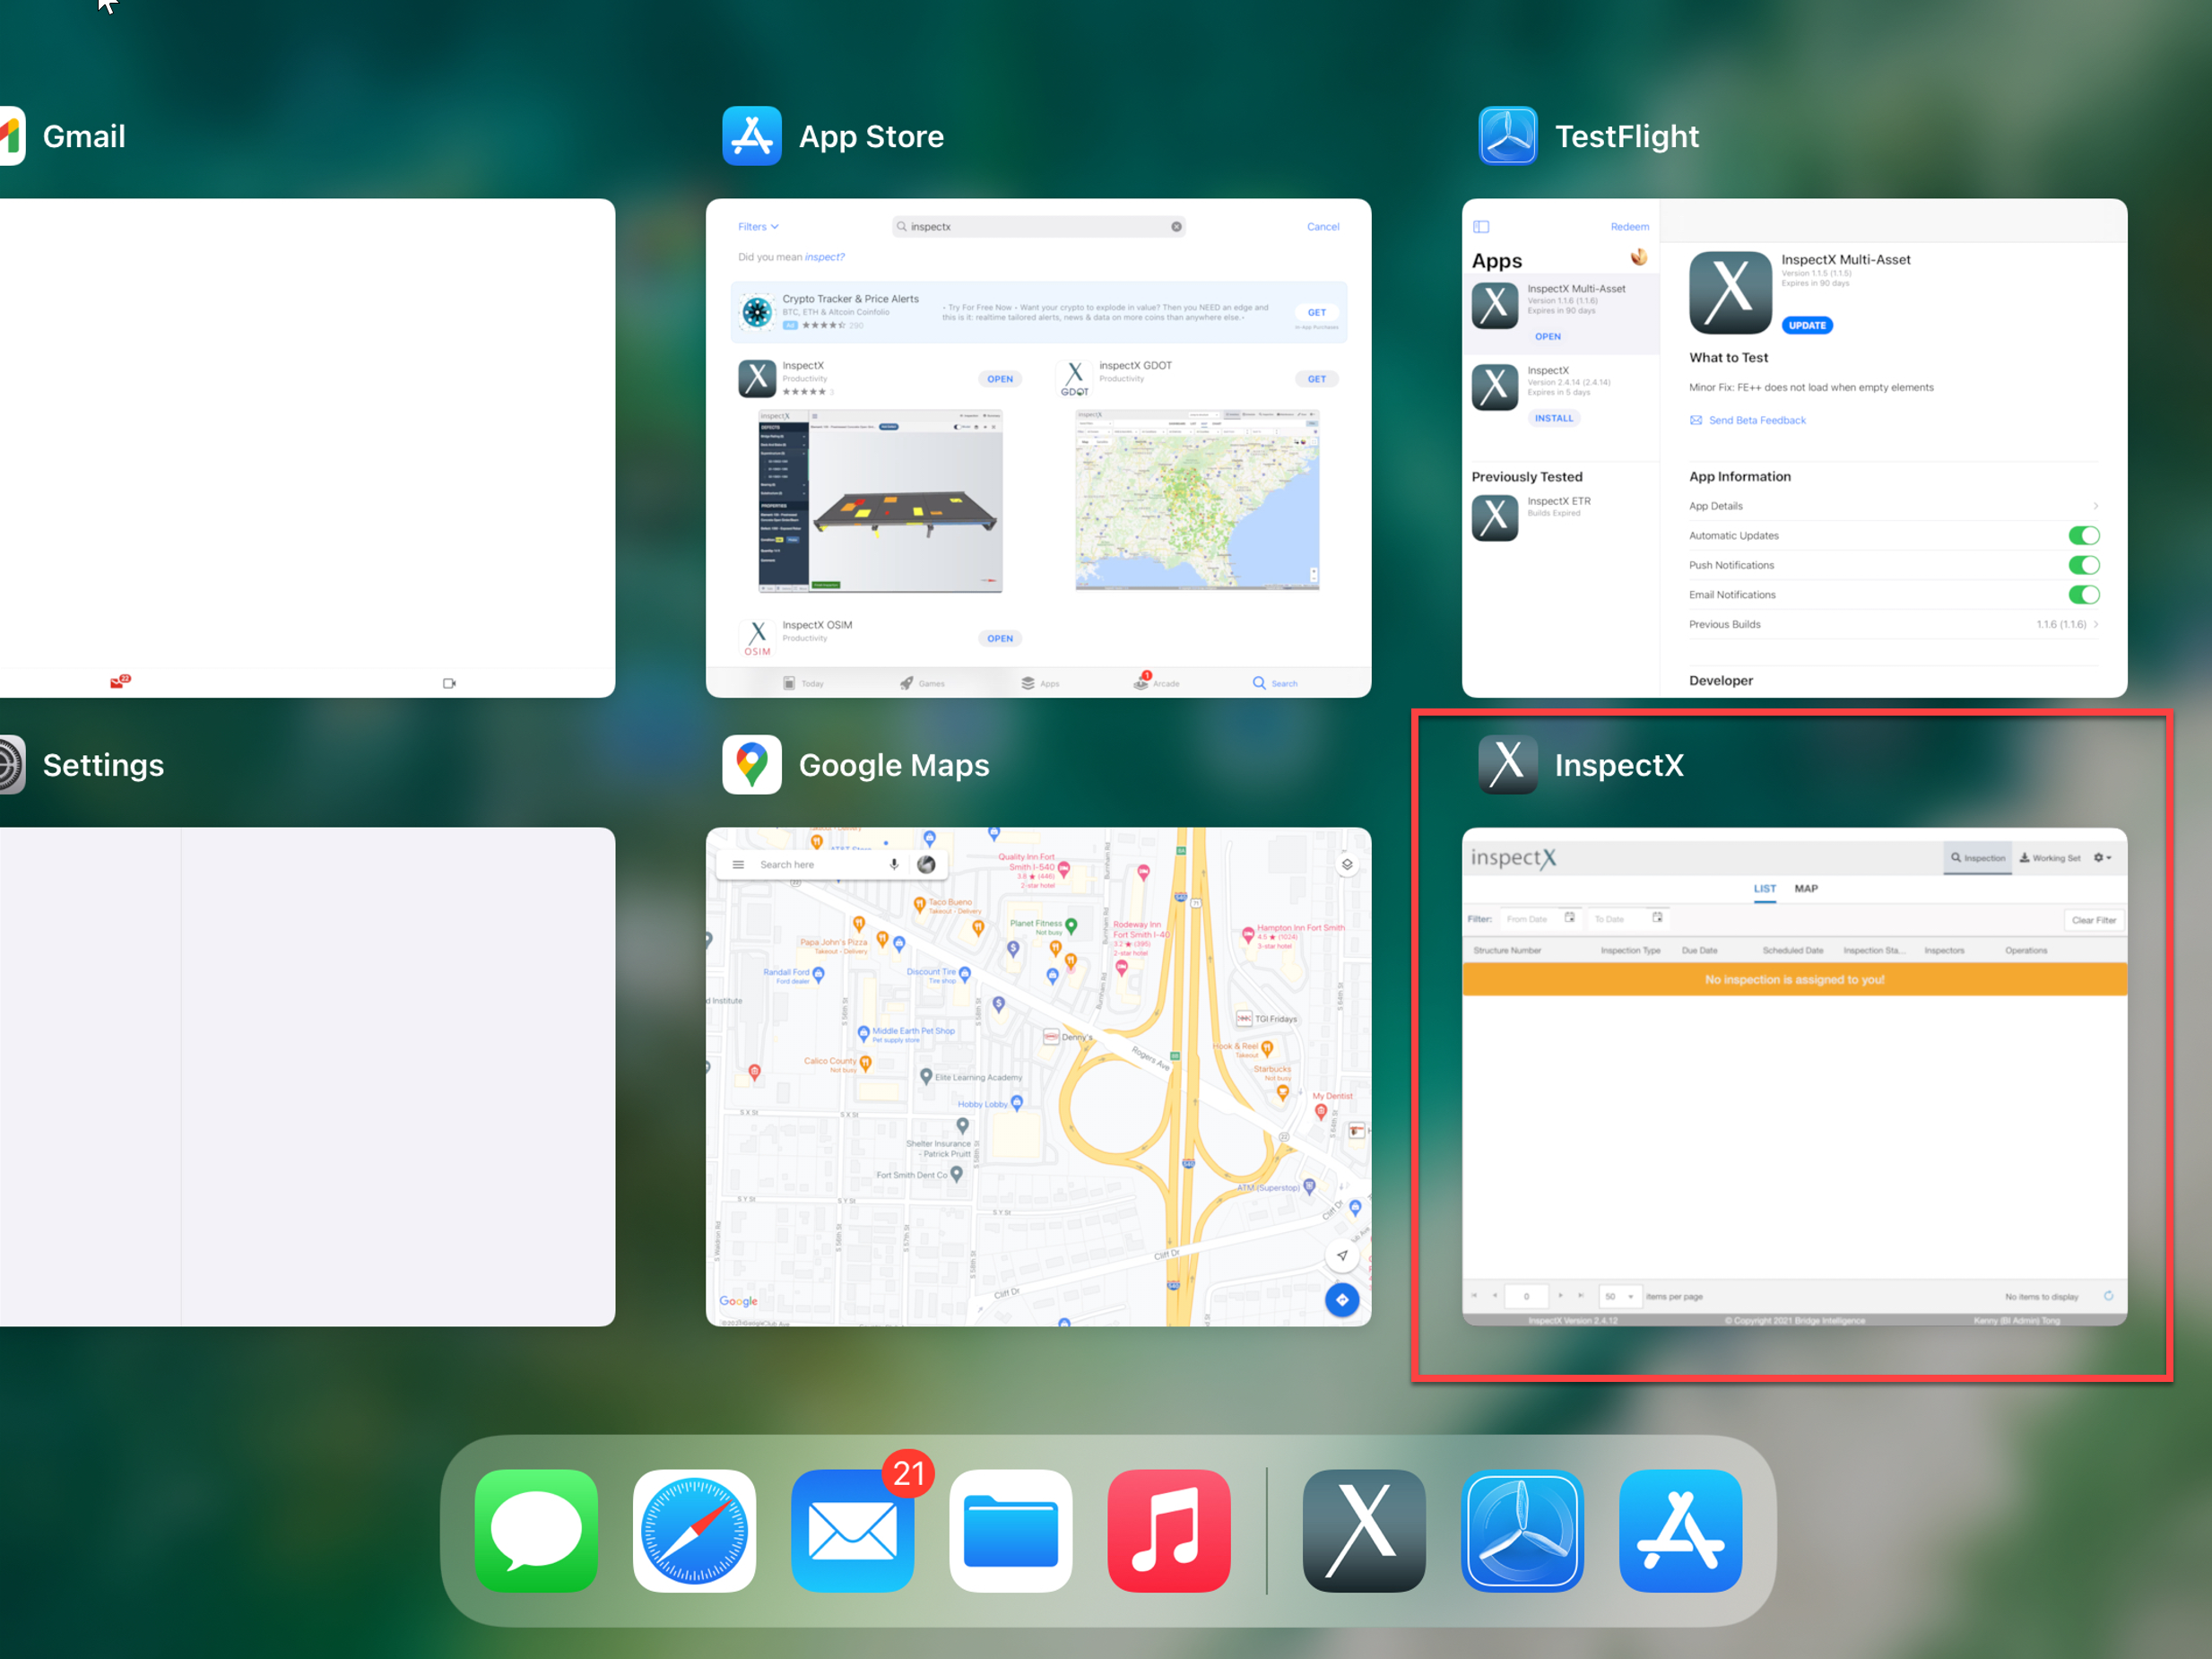Tap GET for Crypto Tracker ad
The height and width of the screenshot is (1659, 2212).
click(x=1317, y=312)
